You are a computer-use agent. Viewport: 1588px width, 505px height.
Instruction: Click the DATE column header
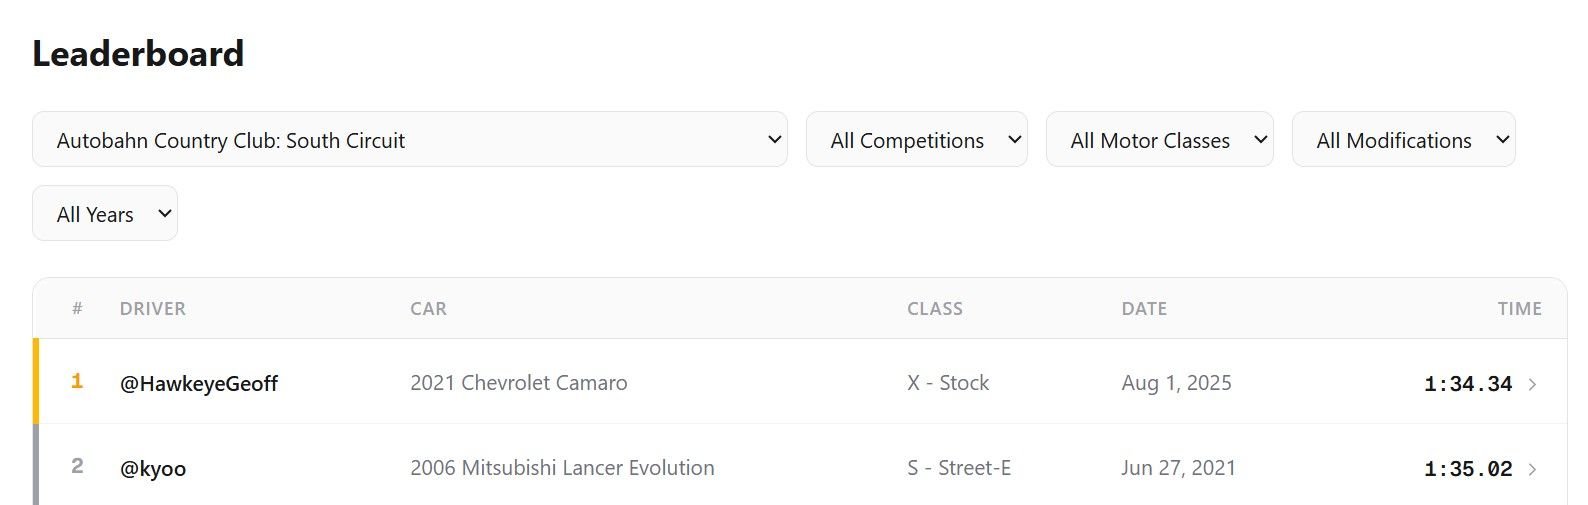1144,309
